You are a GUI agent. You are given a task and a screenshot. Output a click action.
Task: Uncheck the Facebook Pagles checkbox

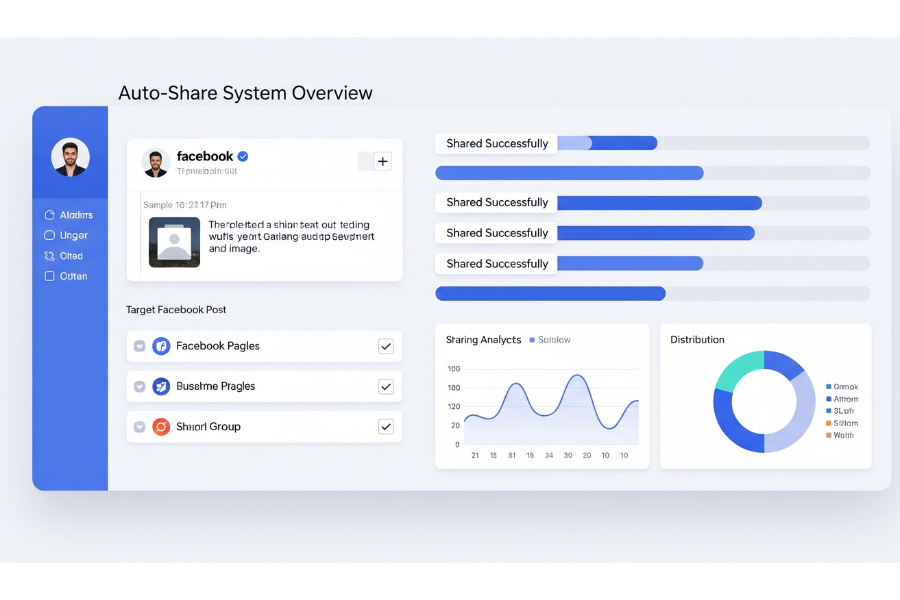coord(385,346)
